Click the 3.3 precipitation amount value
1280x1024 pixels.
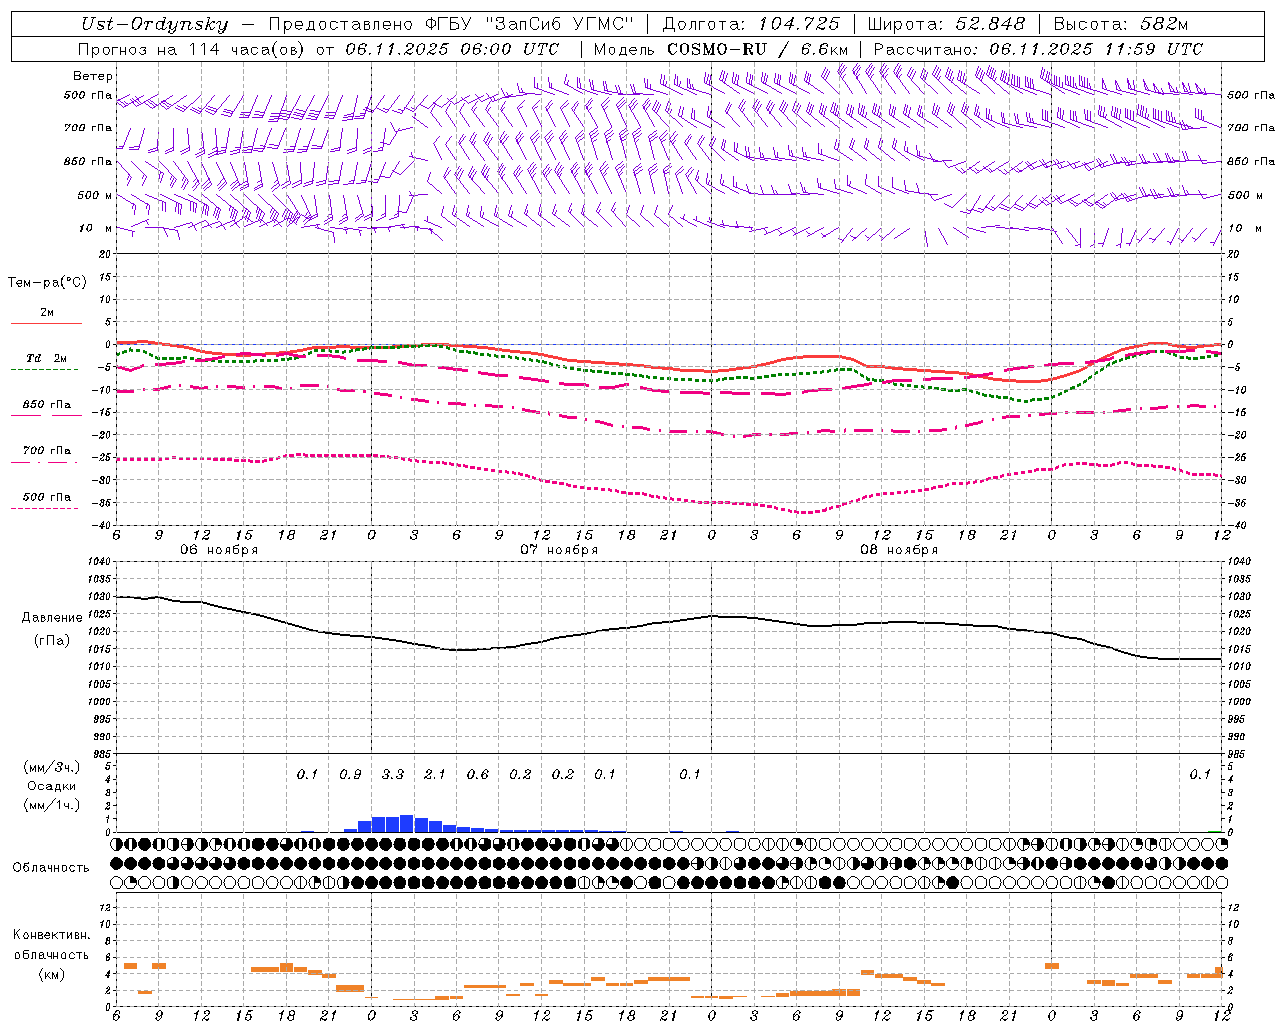point(393,775)
